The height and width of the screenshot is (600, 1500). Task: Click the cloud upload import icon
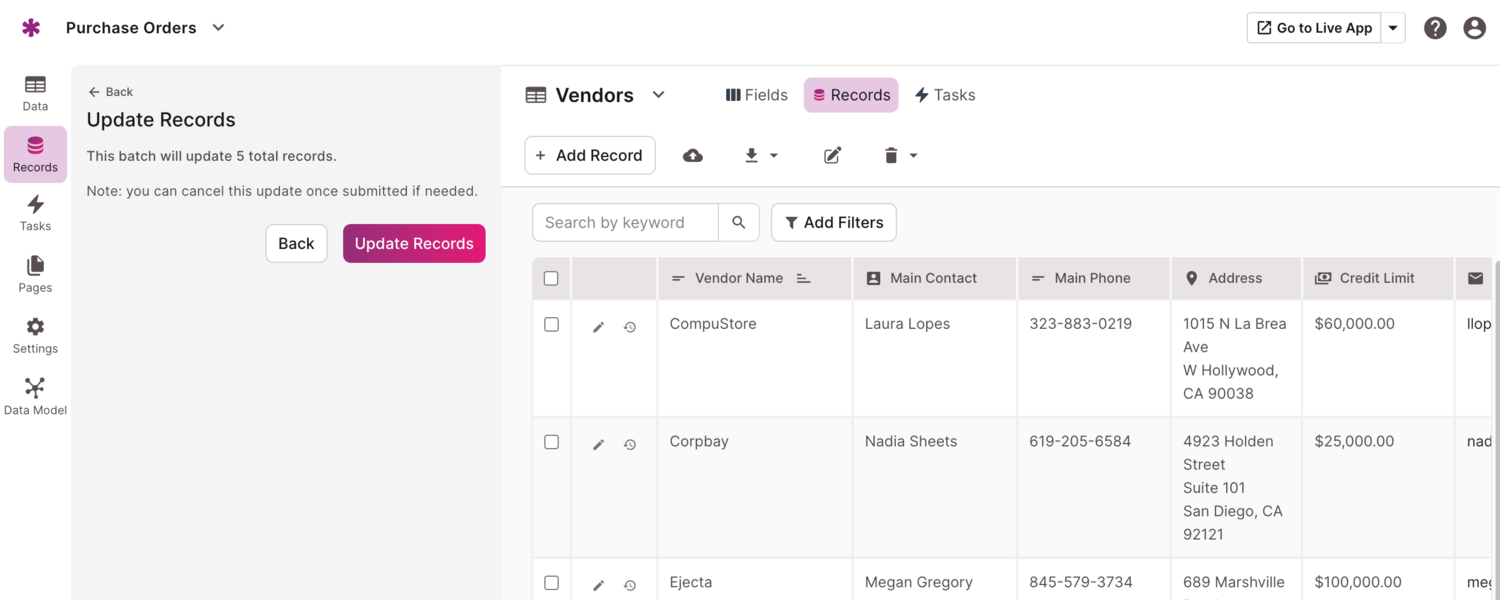coord(692,156)
